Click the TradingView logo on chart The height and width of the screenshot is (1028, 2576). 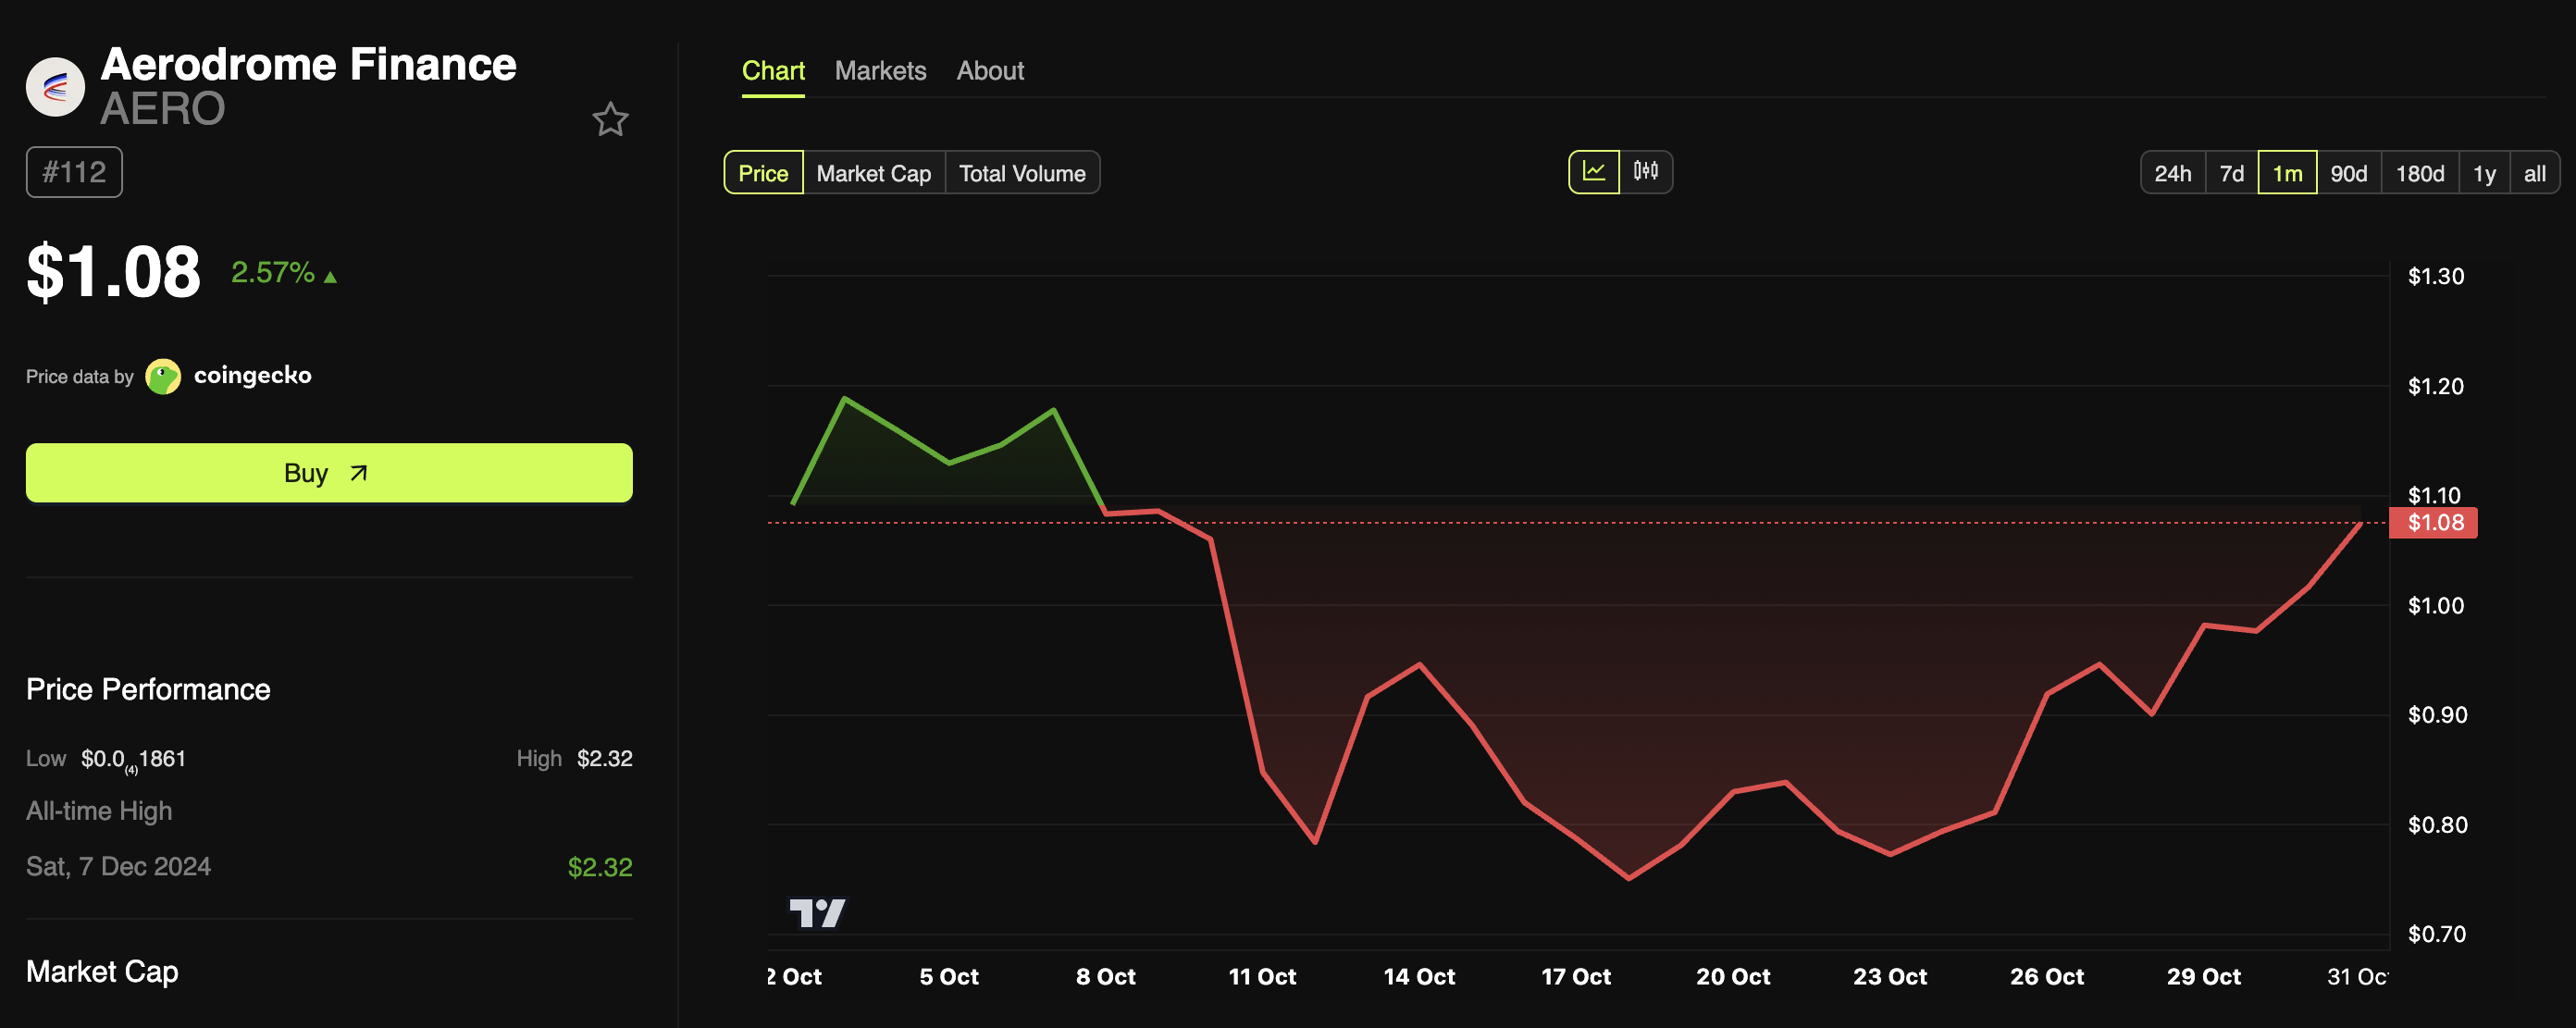click(817, 912)
